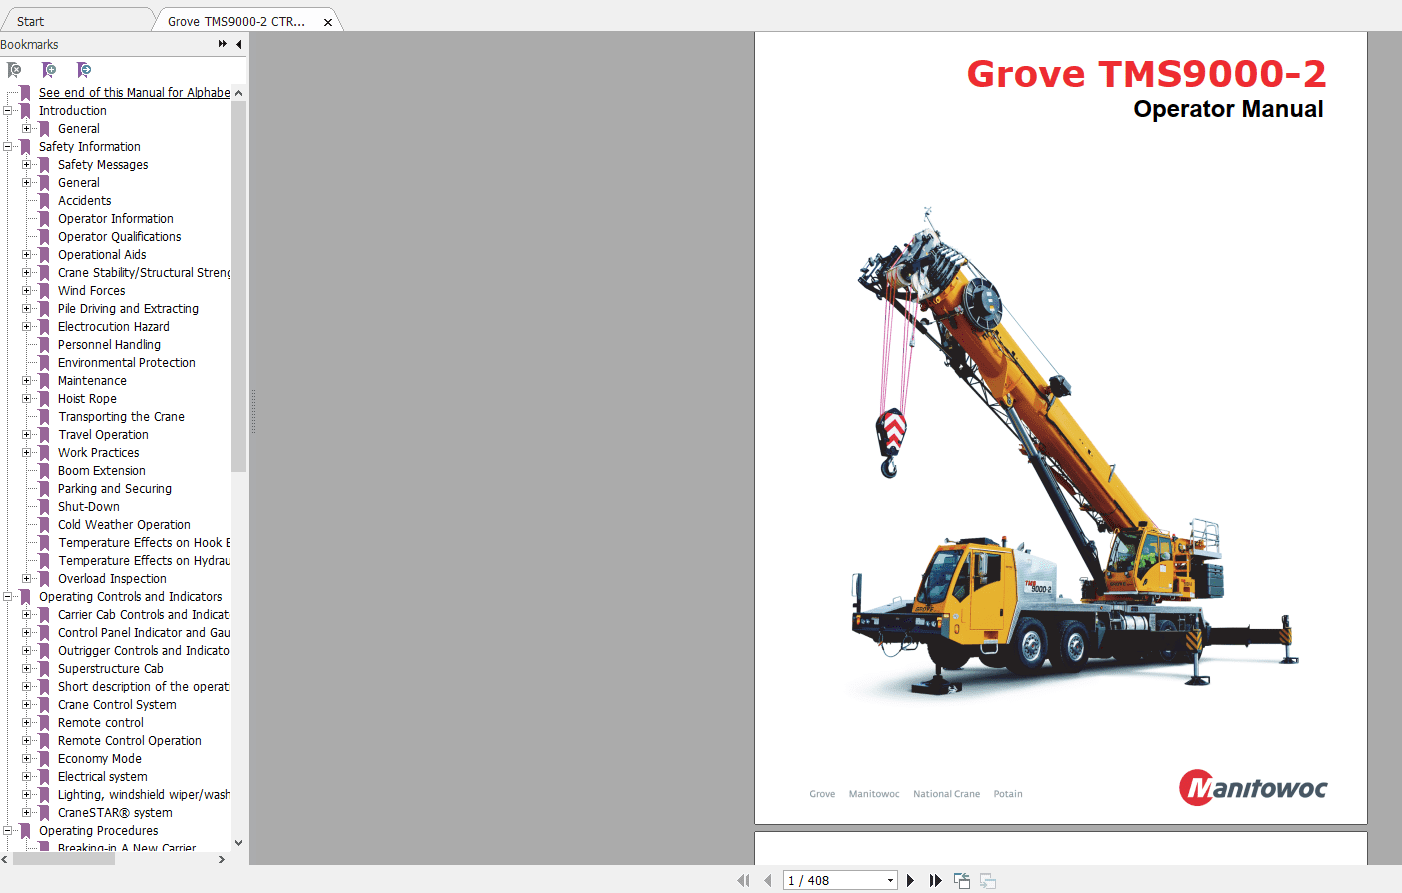Open the Electrocution Hazard bookmark
Viewport: 1402px width, 893px height.
pyautogui.click(x=113, y=326)
